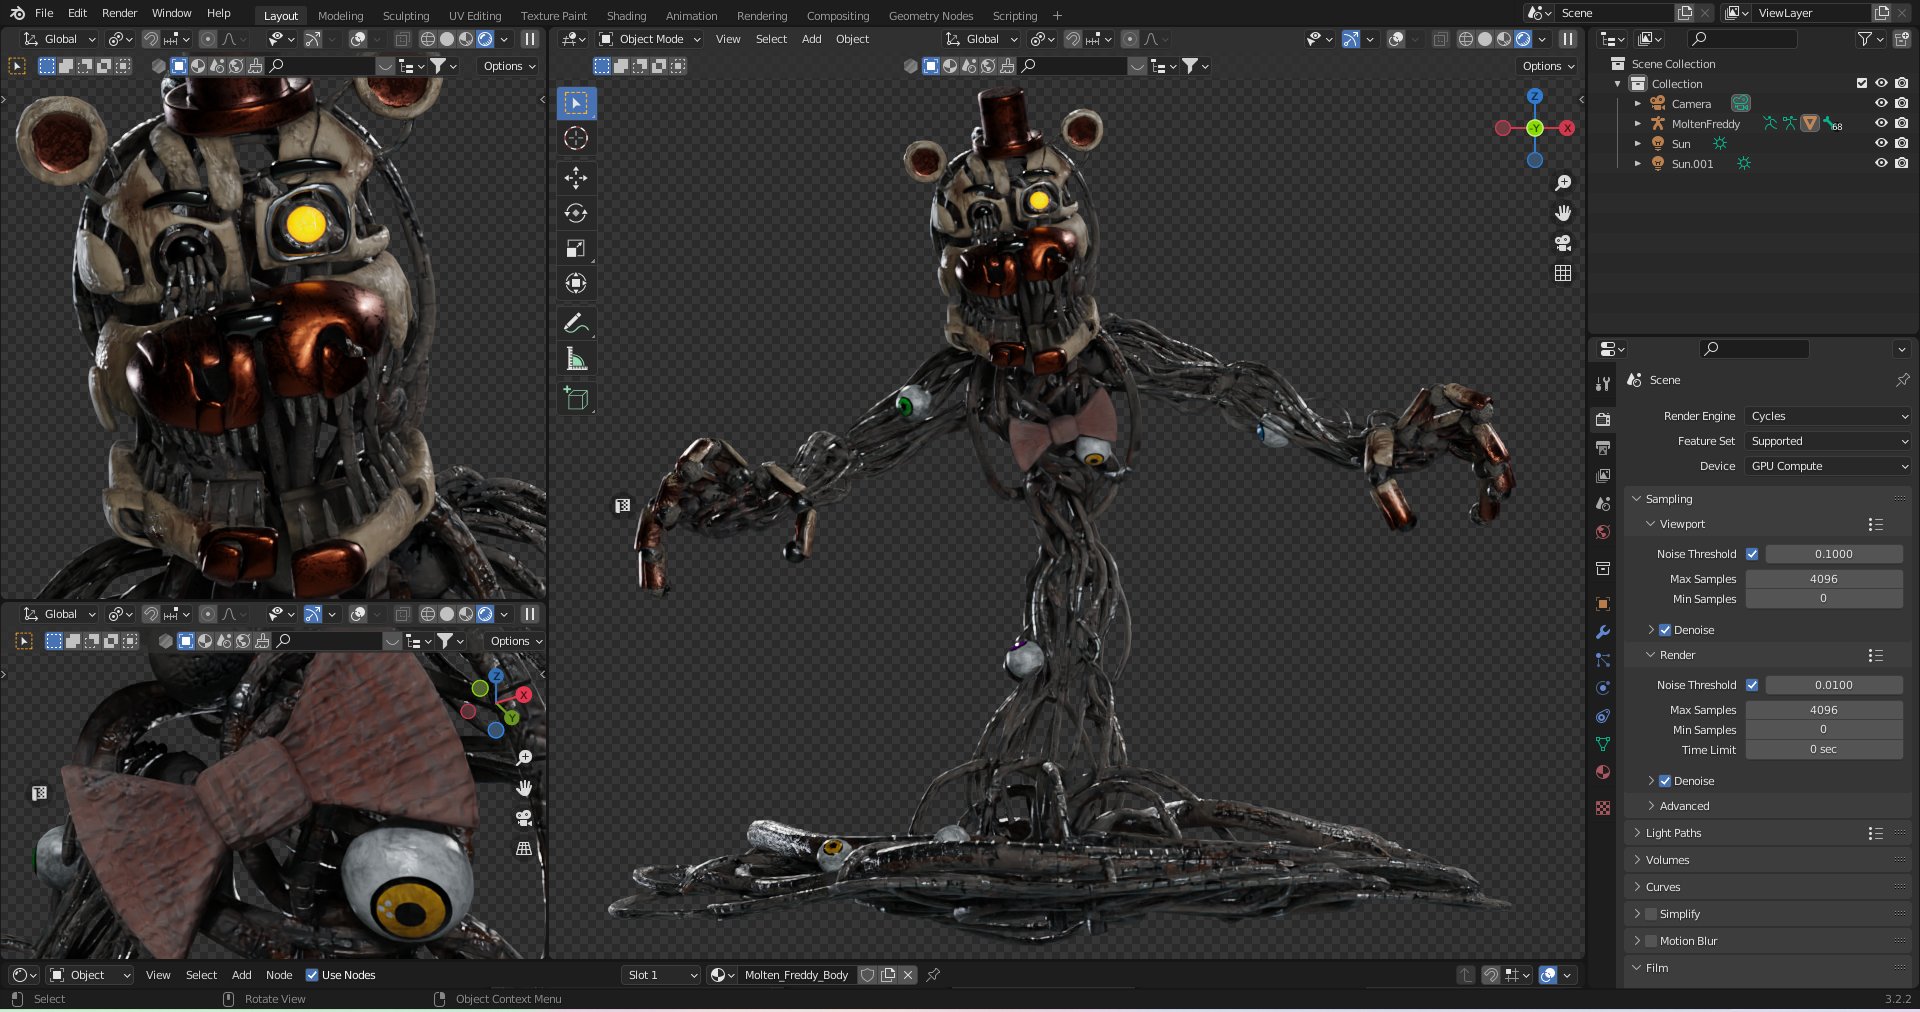Activate the Scale tool
1920x1012 pixels.
pyautogui.click(x=576, y=248)
